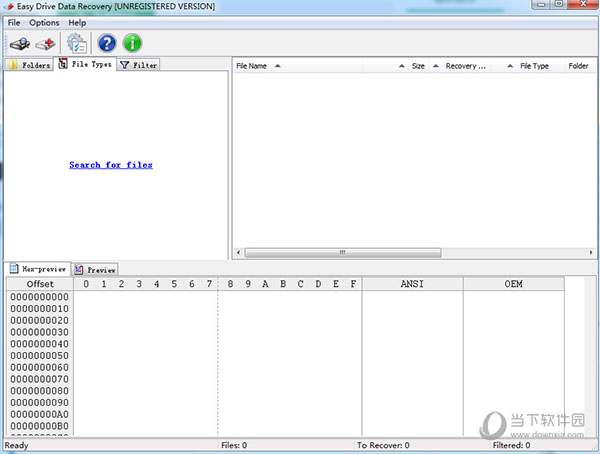Screen dimensions: 600x454
Task: Click the horizontal scrollbar thumb in file list
Action: coord(343,253)
